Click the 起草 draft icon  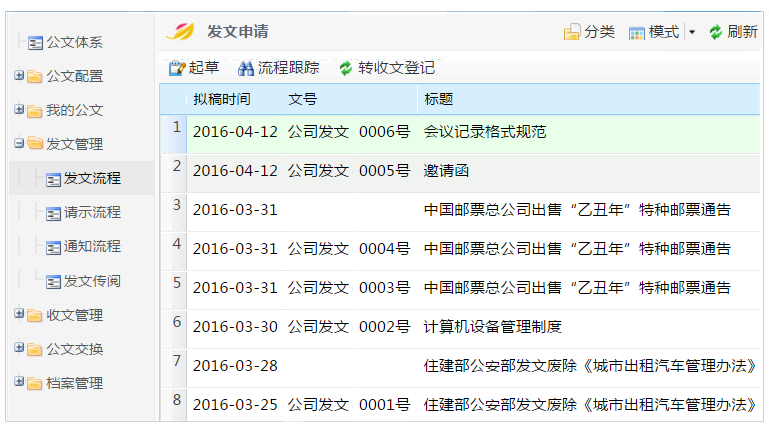(177, 68)
